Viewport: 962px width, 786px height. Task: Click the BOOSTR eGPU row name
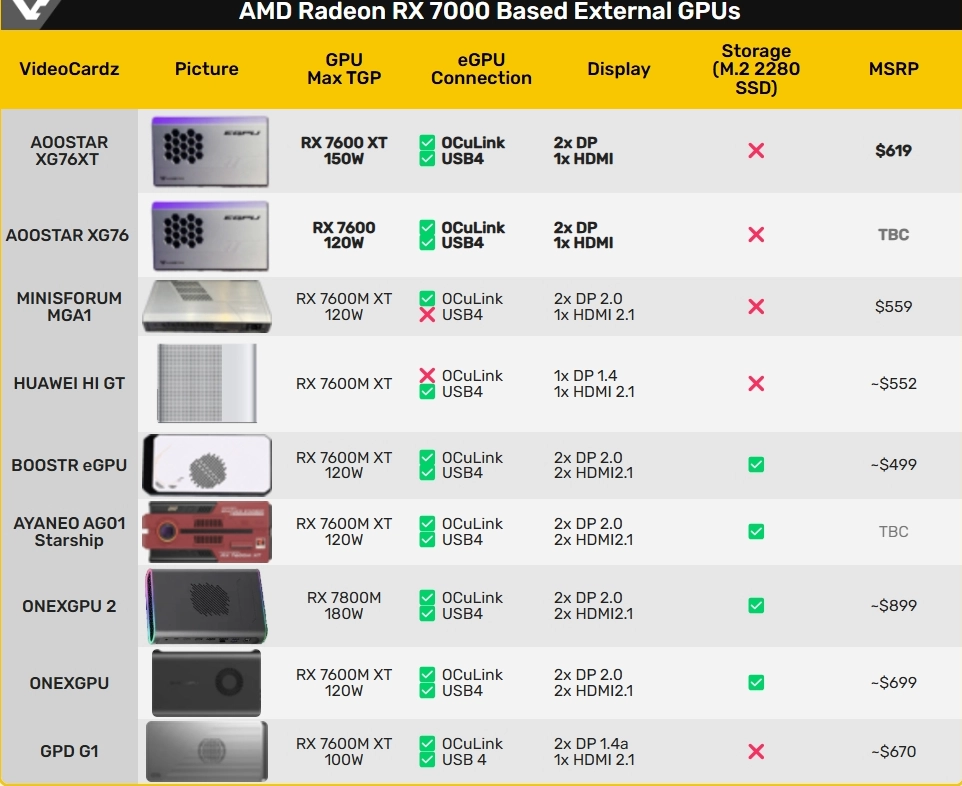tap(69, 465)
